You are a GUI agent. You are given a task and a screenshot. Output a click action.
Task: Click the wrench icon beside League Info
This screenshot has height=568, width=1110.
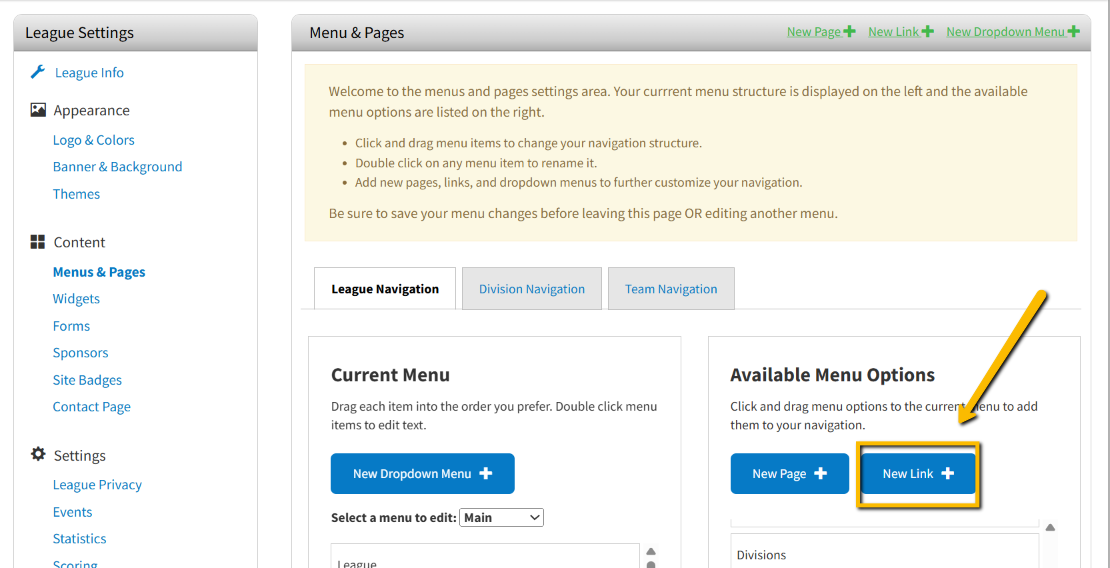tap(38, 72)
